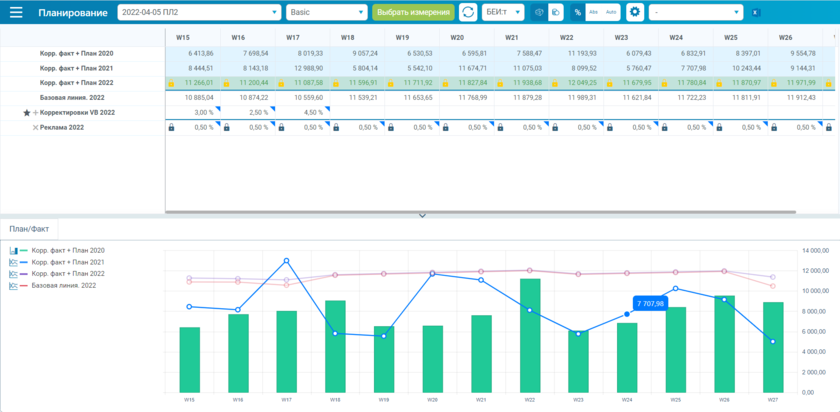Click the yellow lock in W15 of Корр. факт + План 2022
The width and height of the screenshot is (840, 412).
click(x=171, y=82)
